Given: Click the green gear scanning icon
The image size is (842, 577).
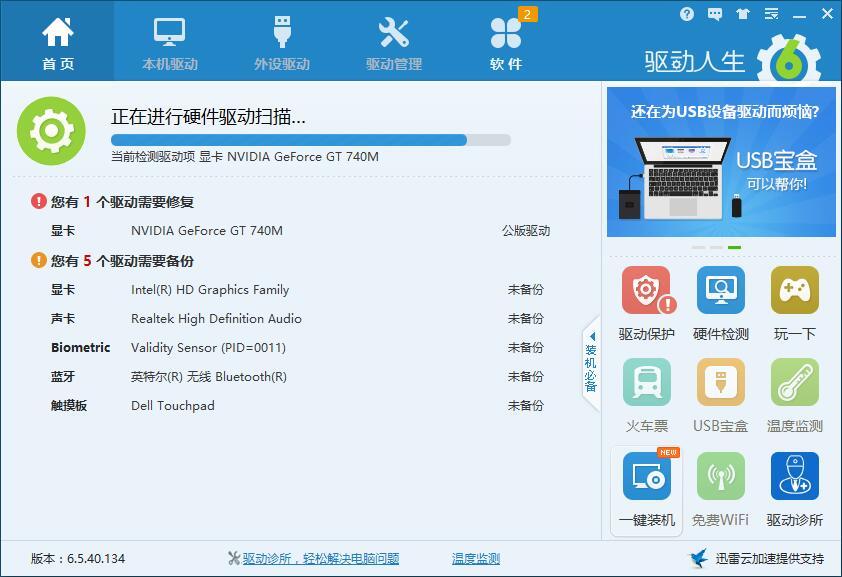Looking at the screenshot, I should point(52,130).
